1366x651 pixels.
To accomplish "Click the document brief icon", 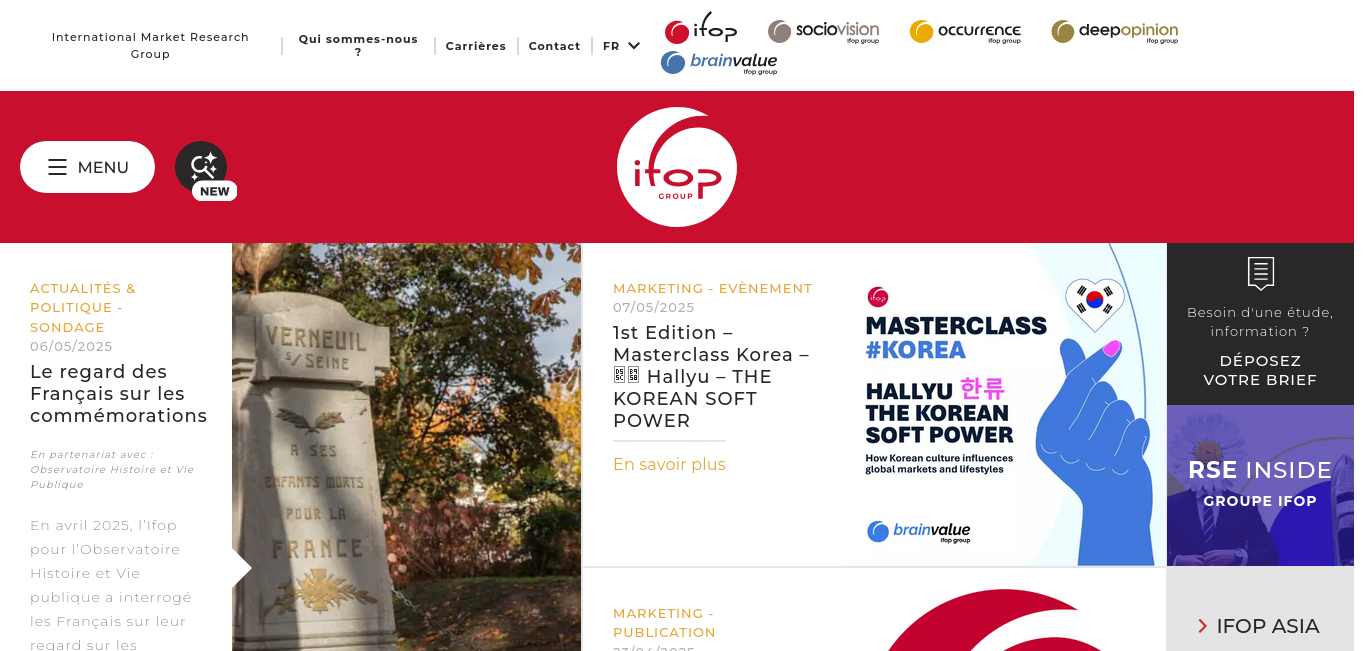I will click(1260, 274).
